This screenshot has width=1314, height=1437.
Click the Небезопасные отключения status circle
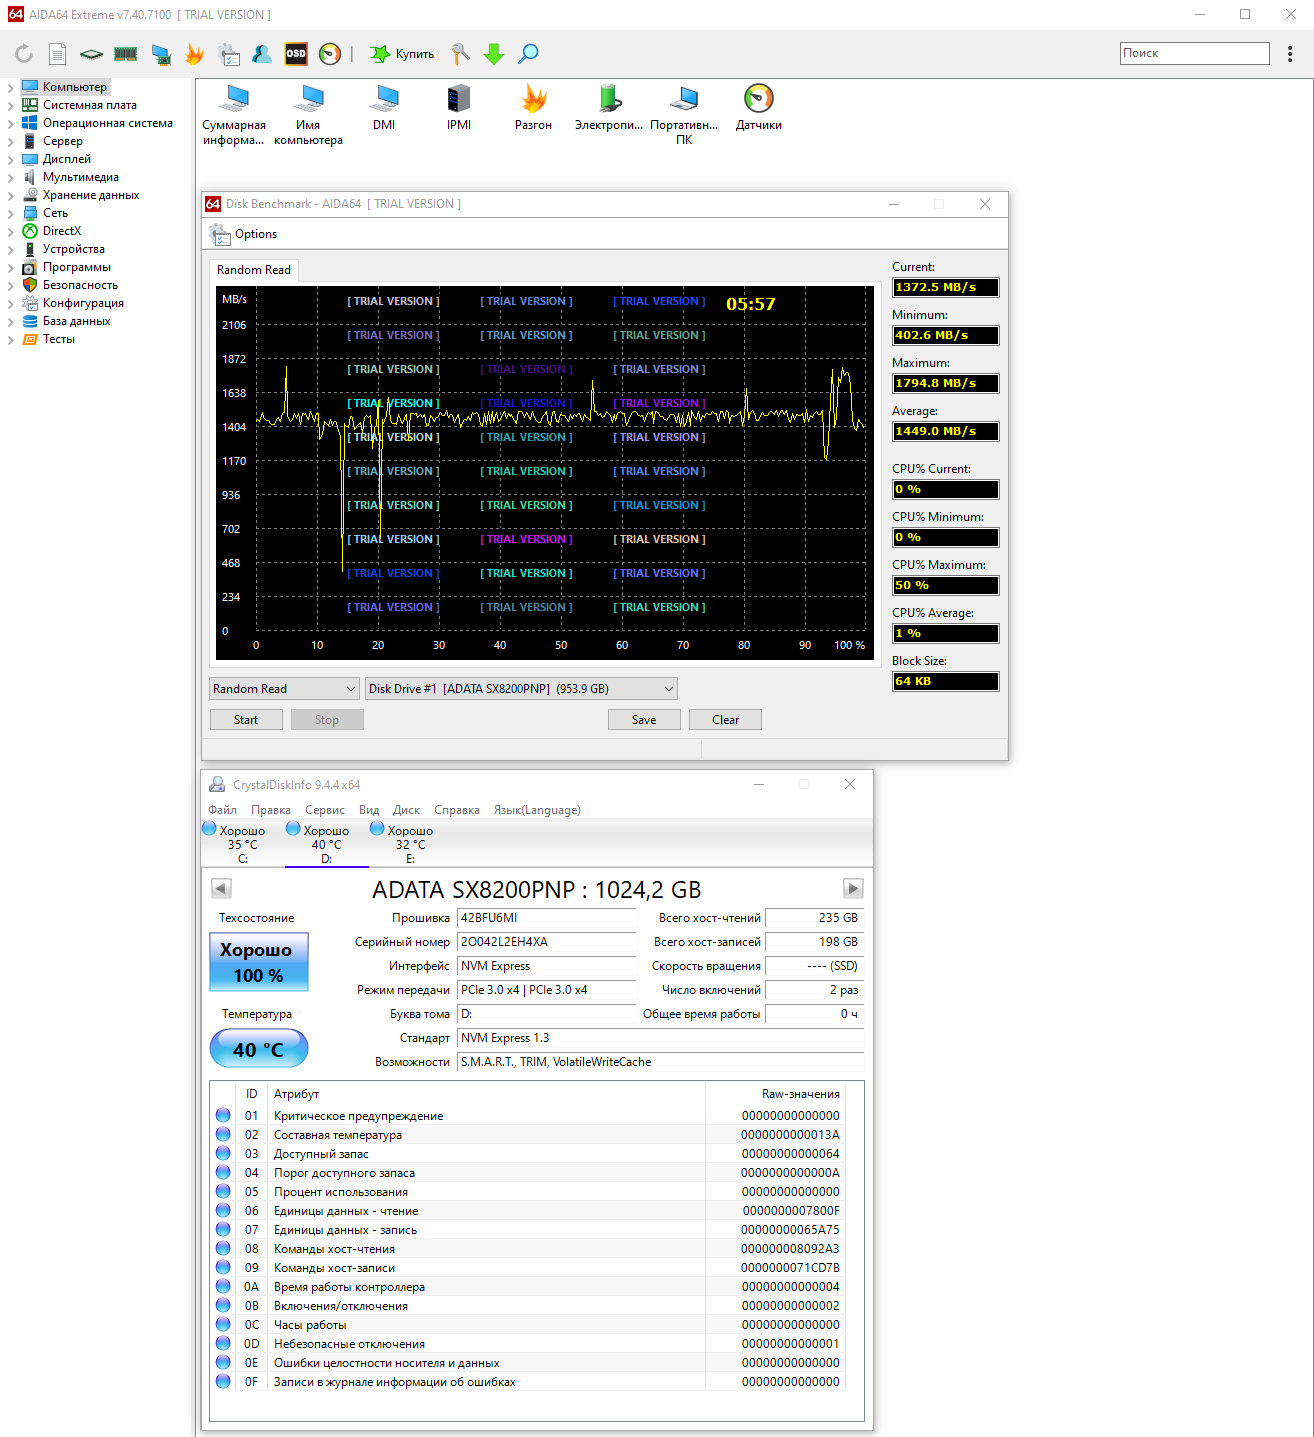click(223, 1344)
